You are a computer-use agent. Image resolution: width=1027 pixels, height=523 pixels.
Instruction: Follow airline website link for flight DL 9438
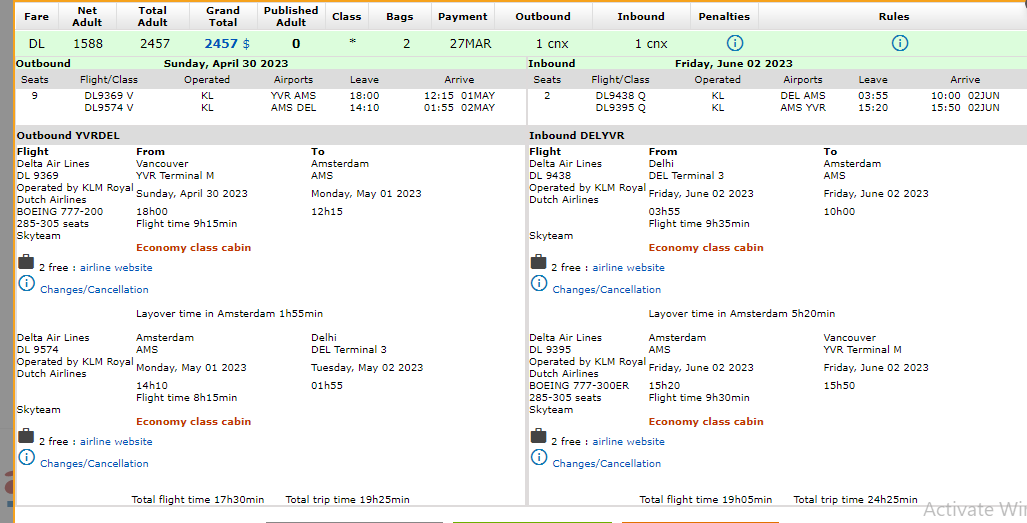[628, 268]
